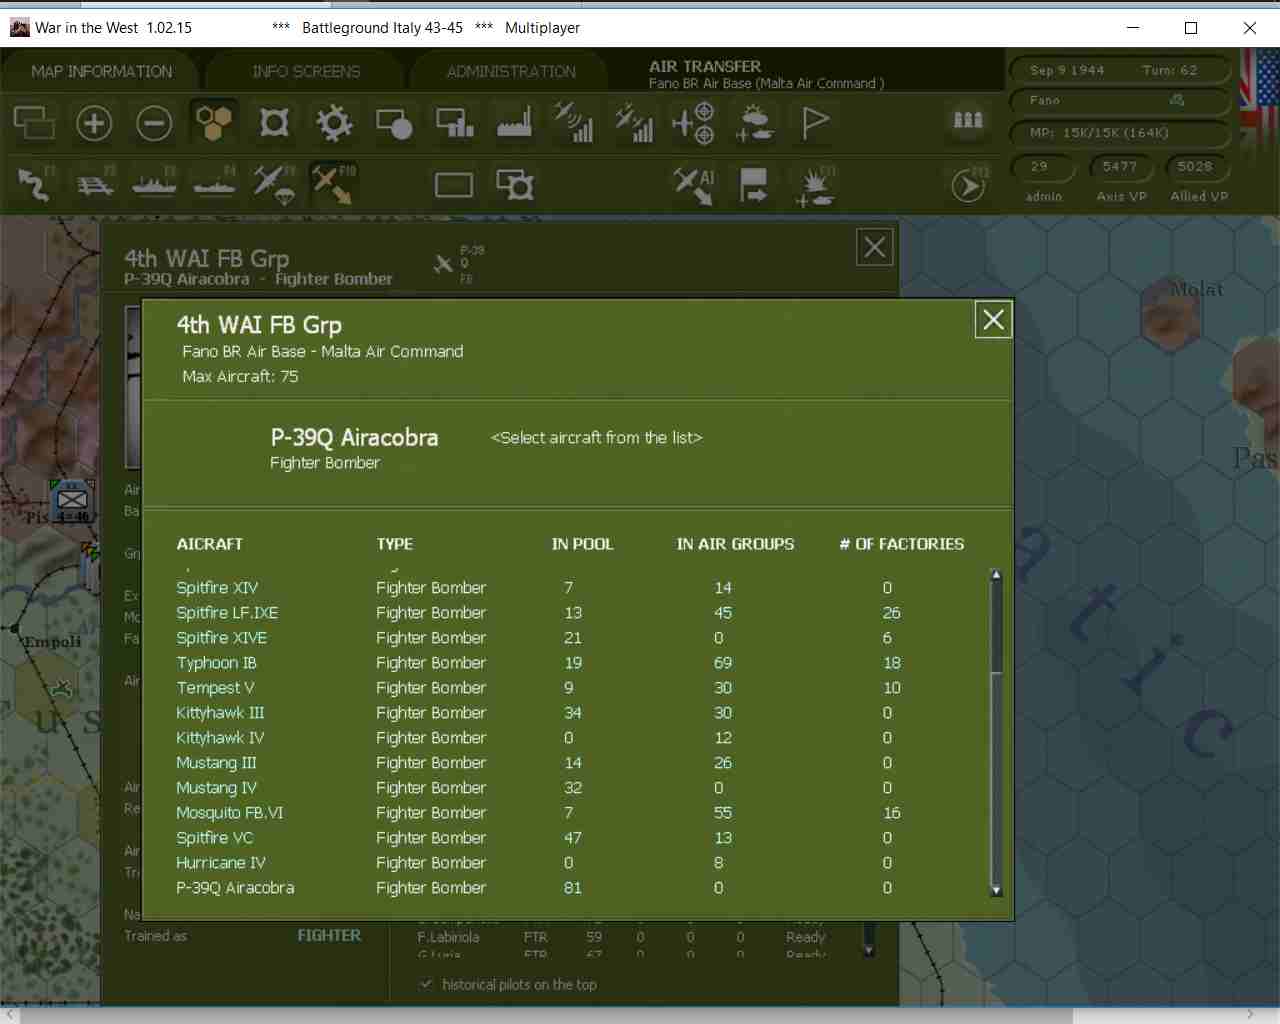Viewport: 1280px width, 1024px height.
Task: Select the F9 plane with parachute icon
Action: coord(274,185)
